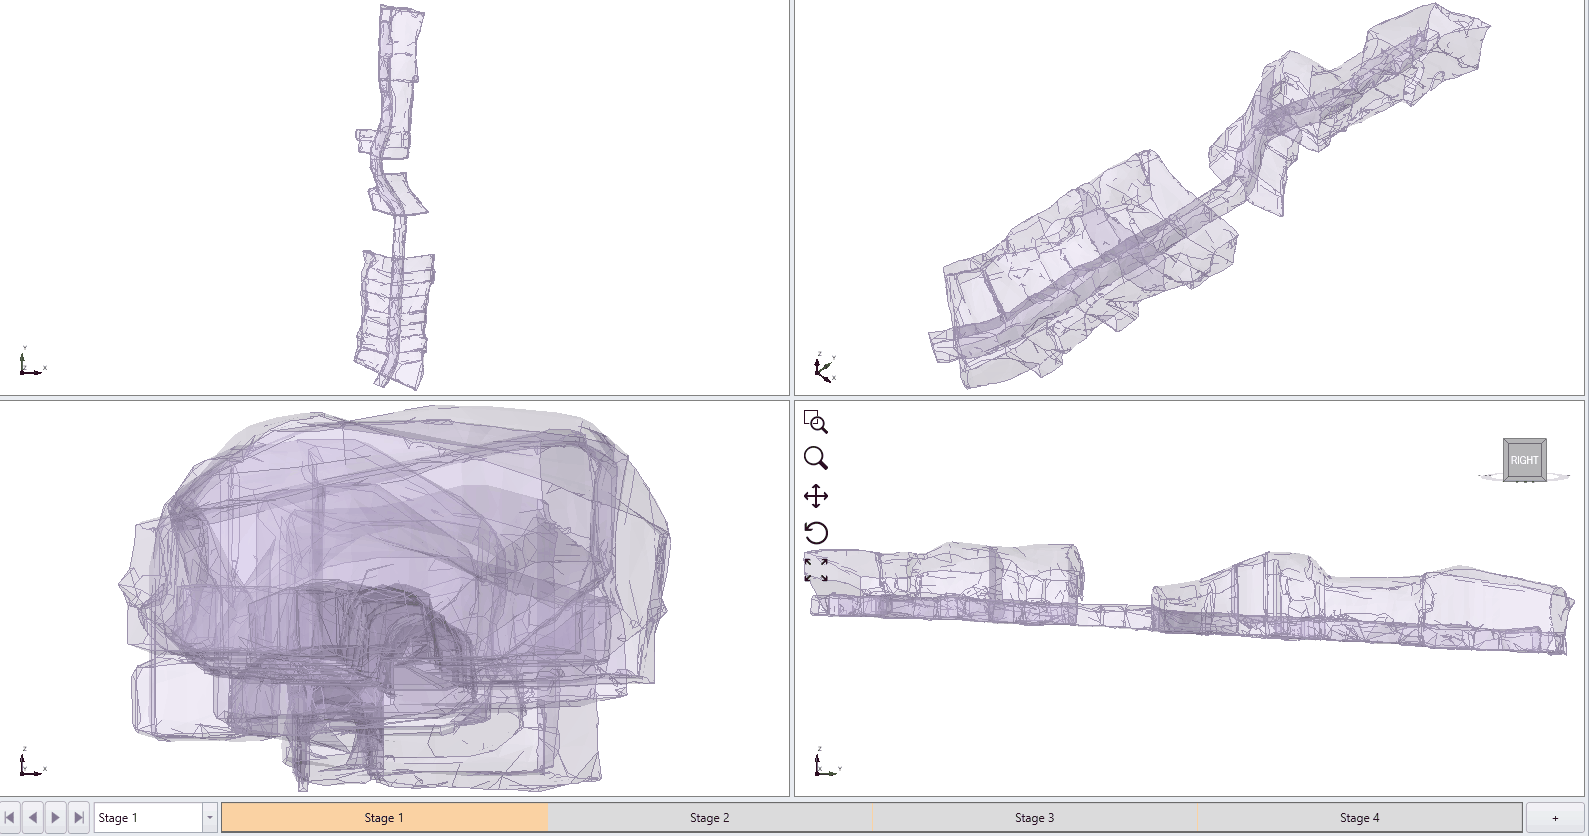Jump to the first stage

[10, 818]
